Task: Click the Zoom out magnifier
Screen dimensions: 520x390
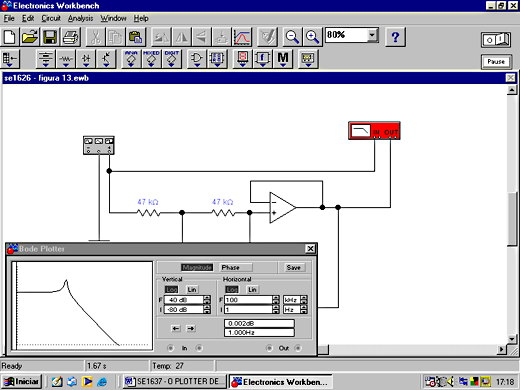Action: tap(292, 37)
